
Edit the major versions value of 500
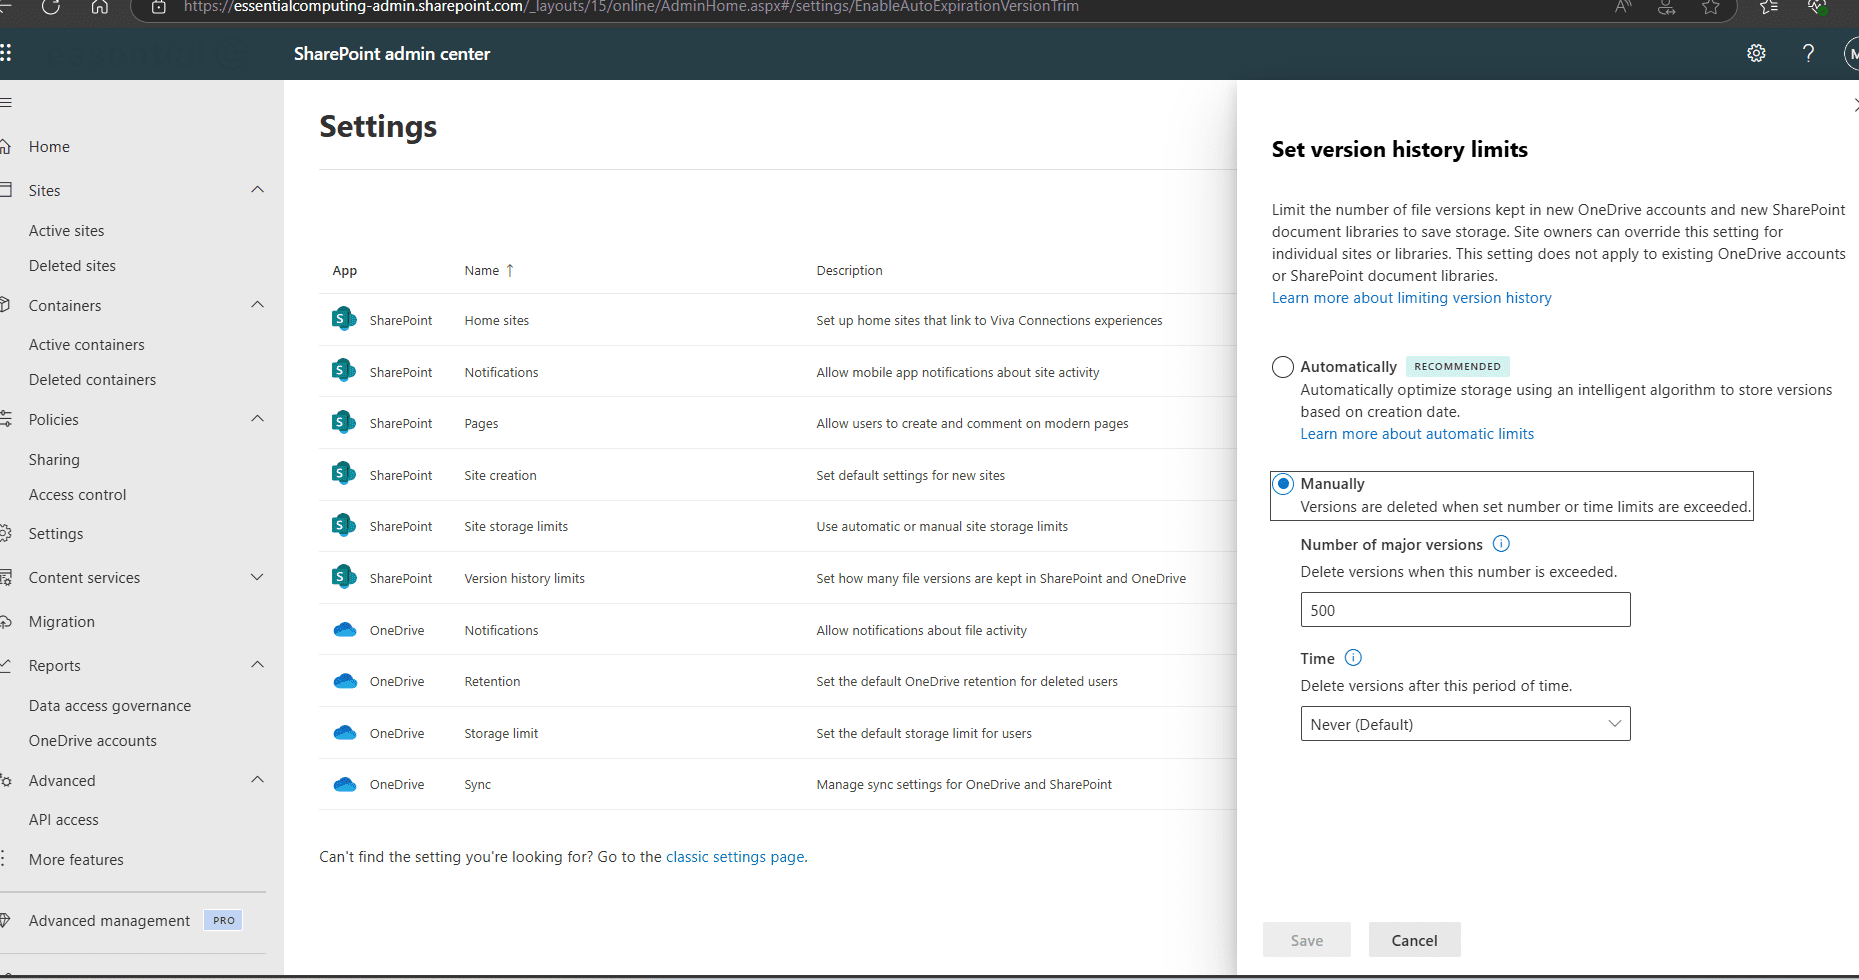1464,609
